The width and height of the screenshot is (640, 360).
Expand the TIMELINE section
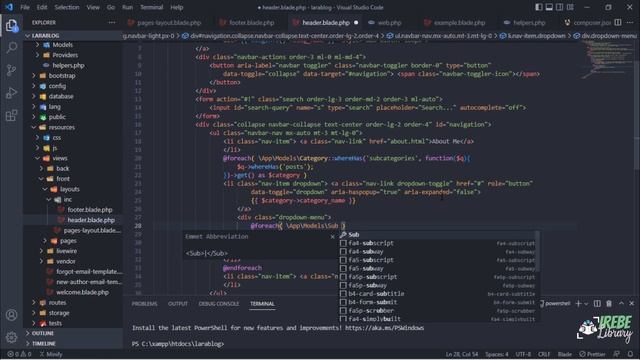(43, 343)
